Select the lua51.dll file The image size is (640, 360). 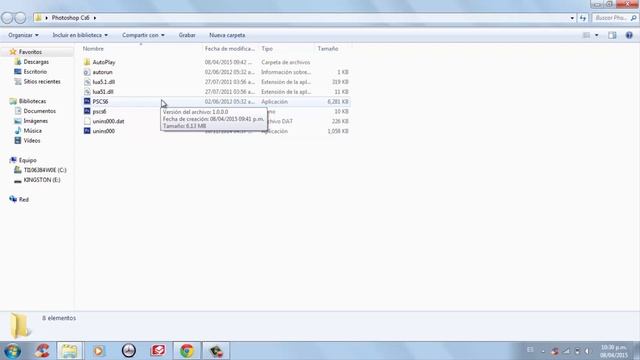tap(103, 92)
